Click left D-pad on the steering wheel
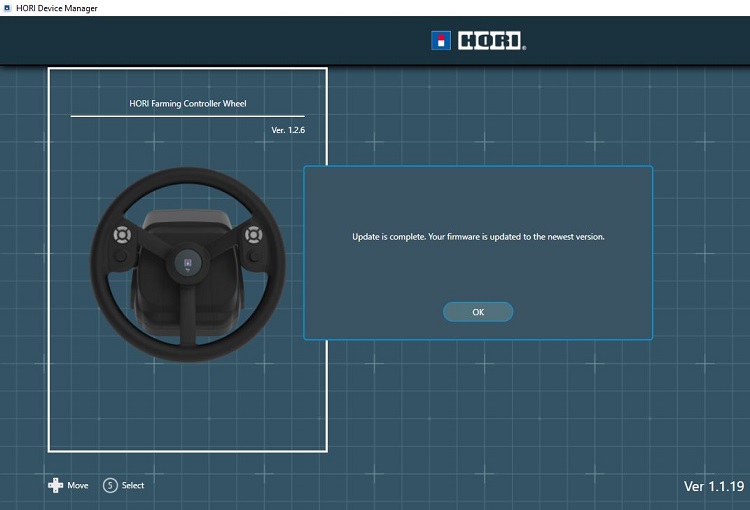 pos(121,236)
